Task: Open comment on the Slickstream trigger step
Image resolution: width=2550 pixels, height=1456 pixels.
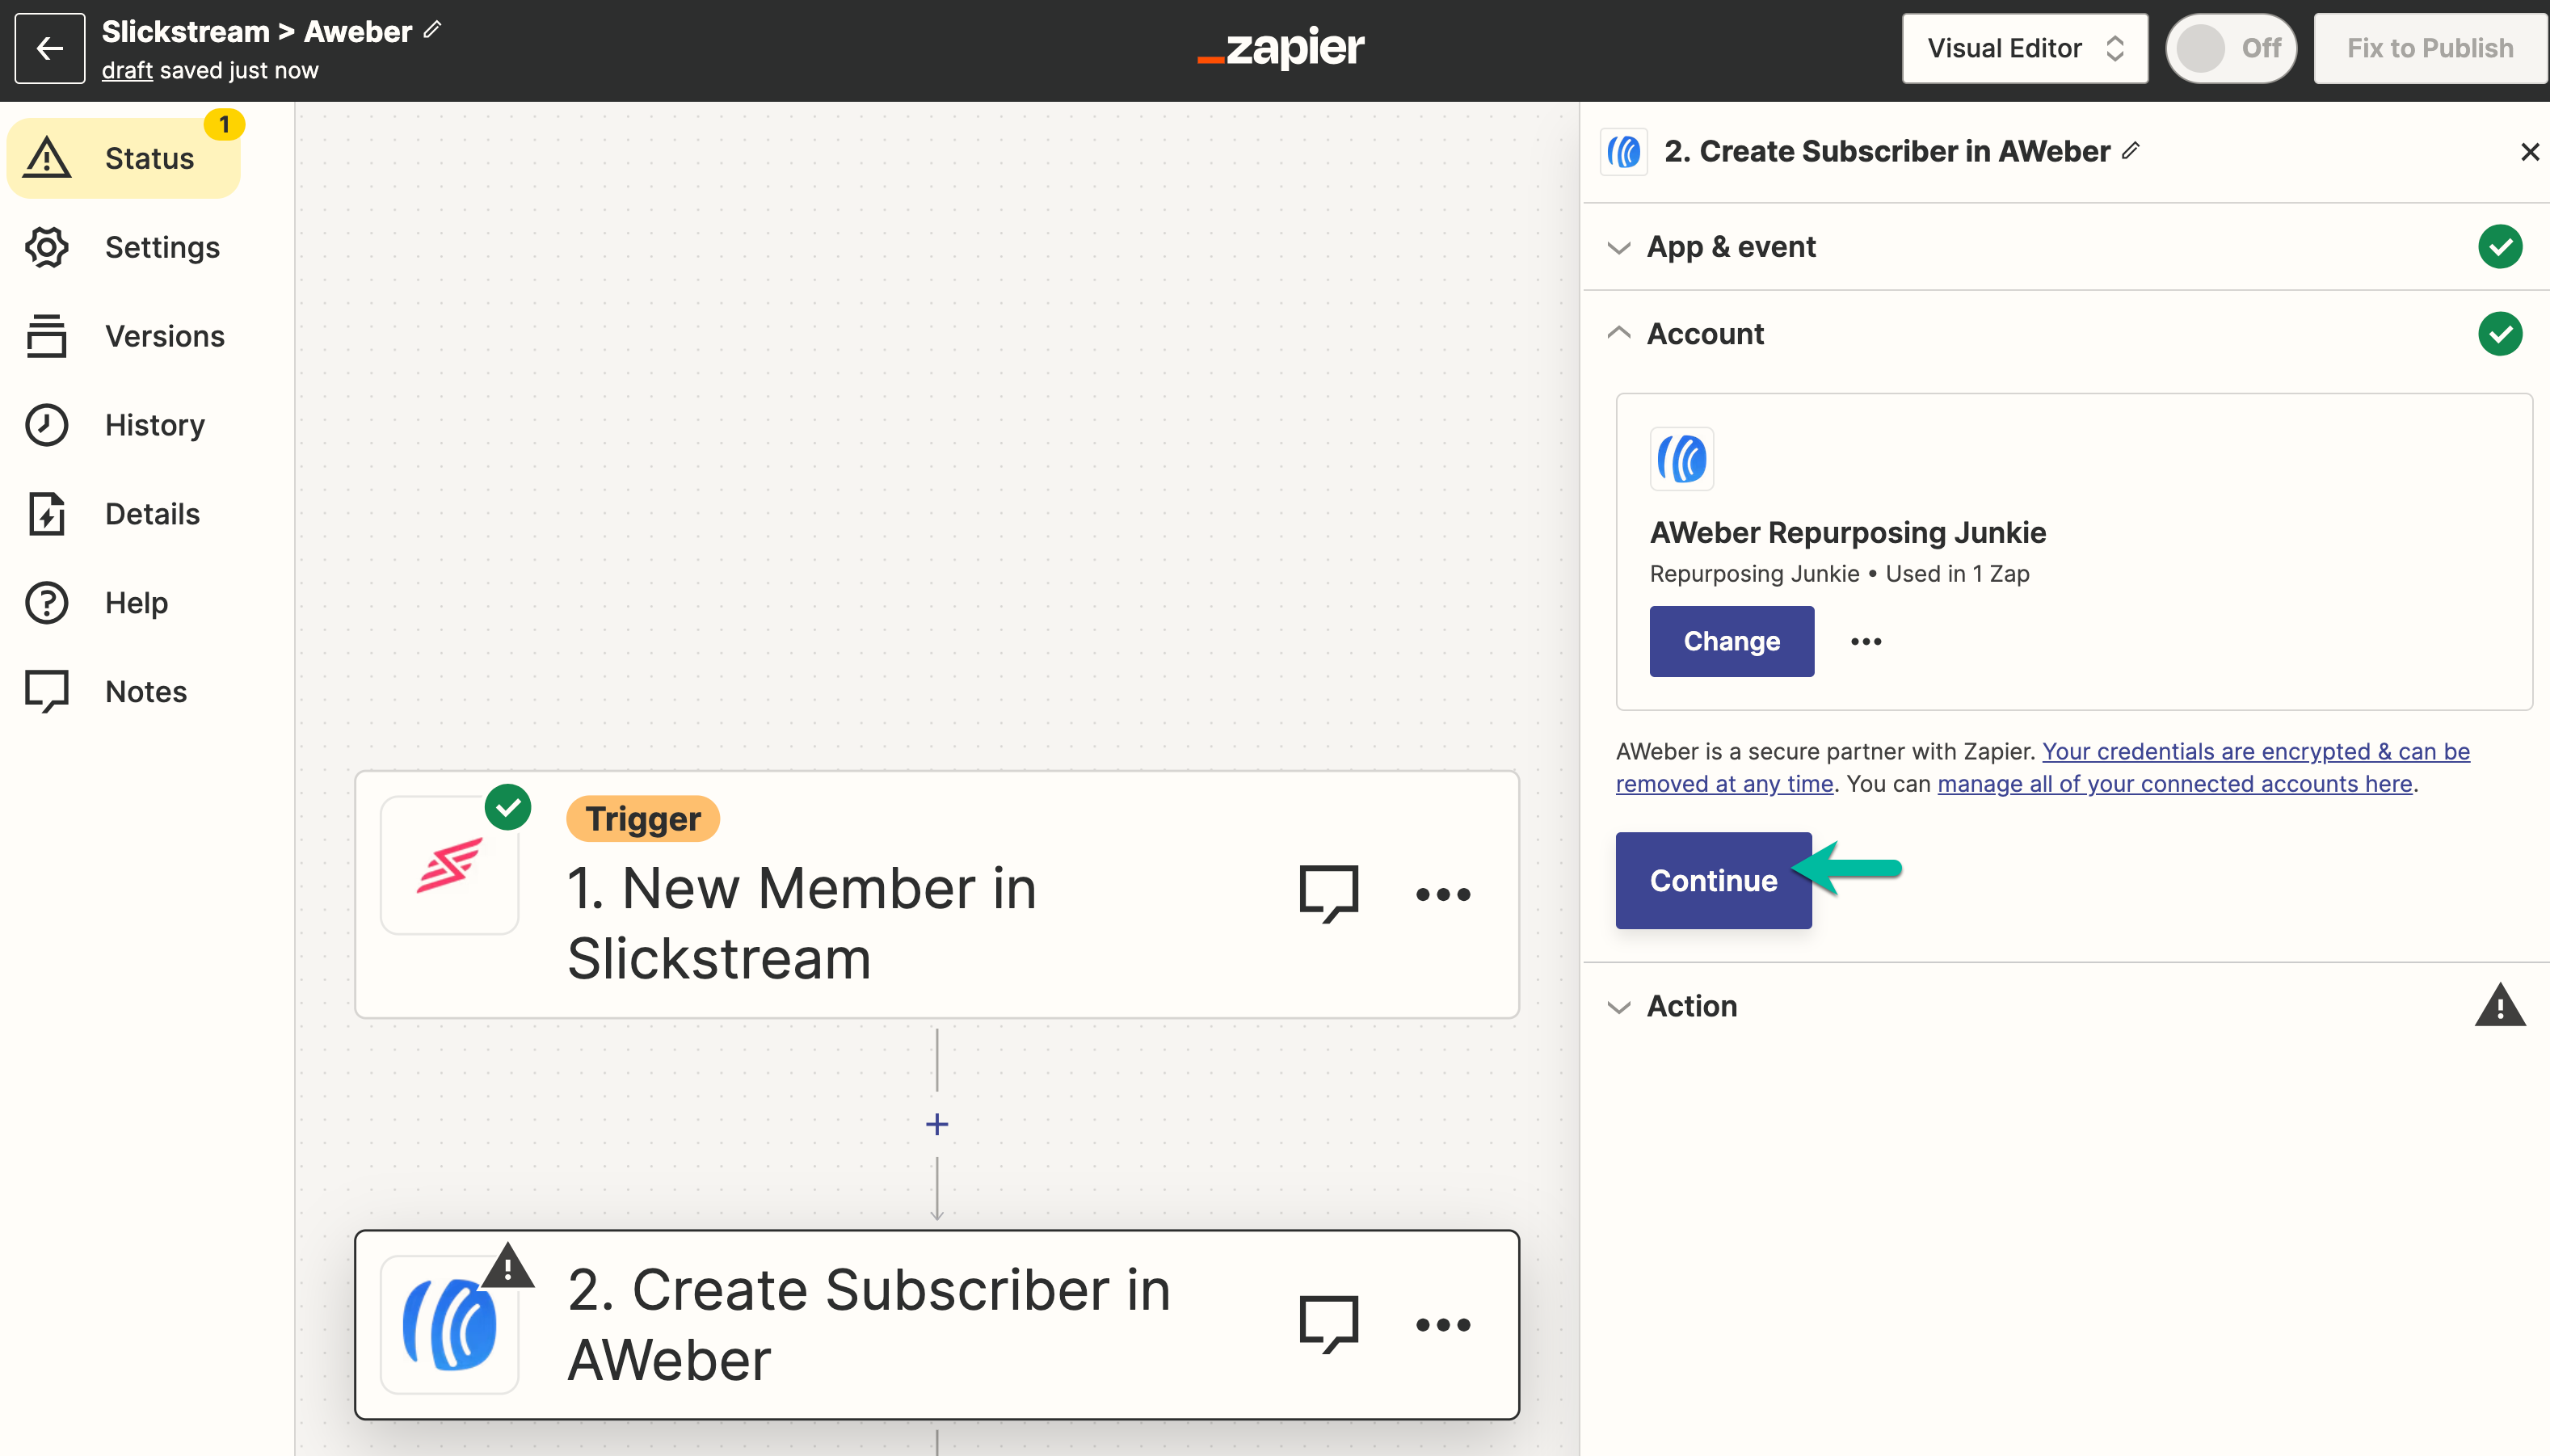Action: 1329,893
